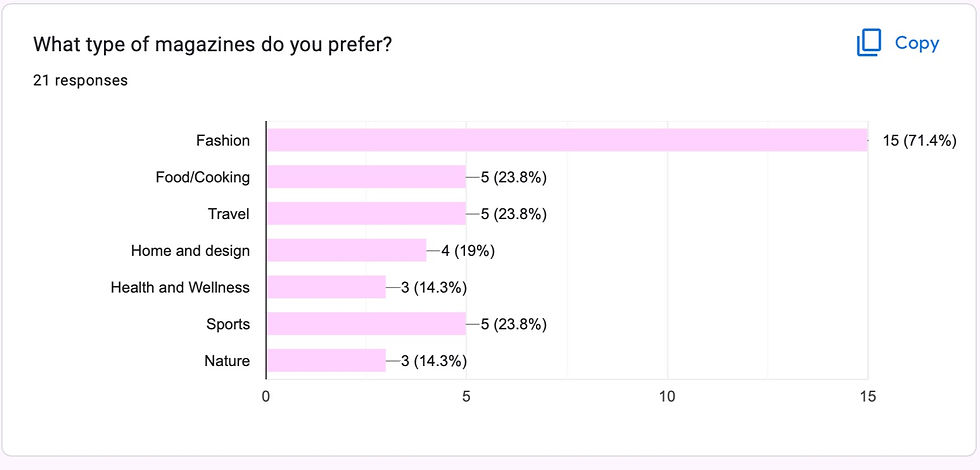Click the Health and Wellness label
980x470 pixels.
tap(180, 287)
